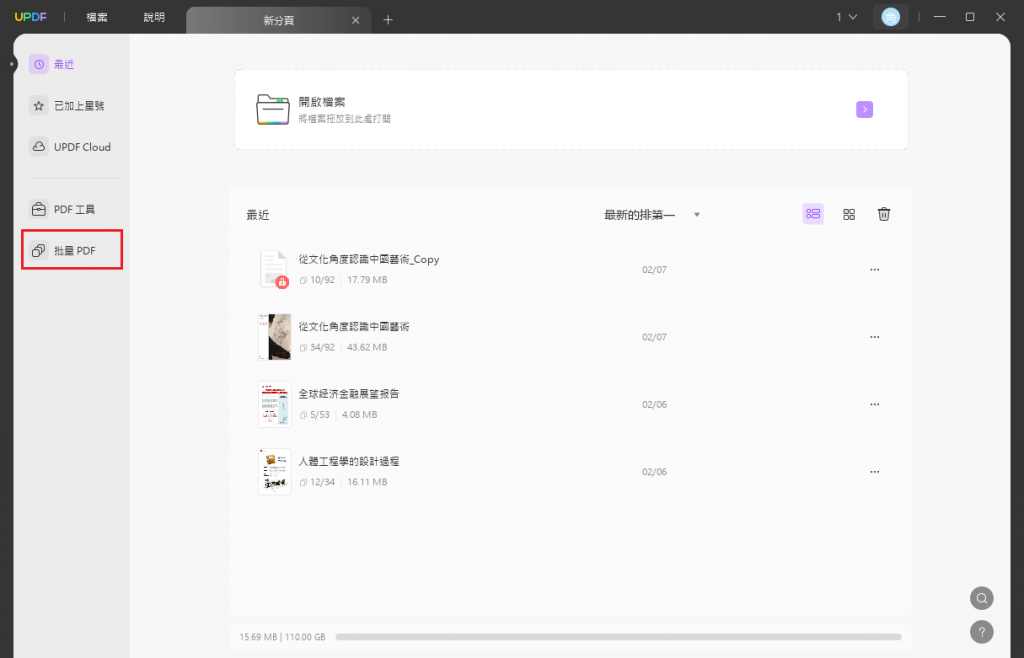This screenshot has height=658, width=1024.
Task: Open the 已加上星號 starred section
Action: point(67,106)
